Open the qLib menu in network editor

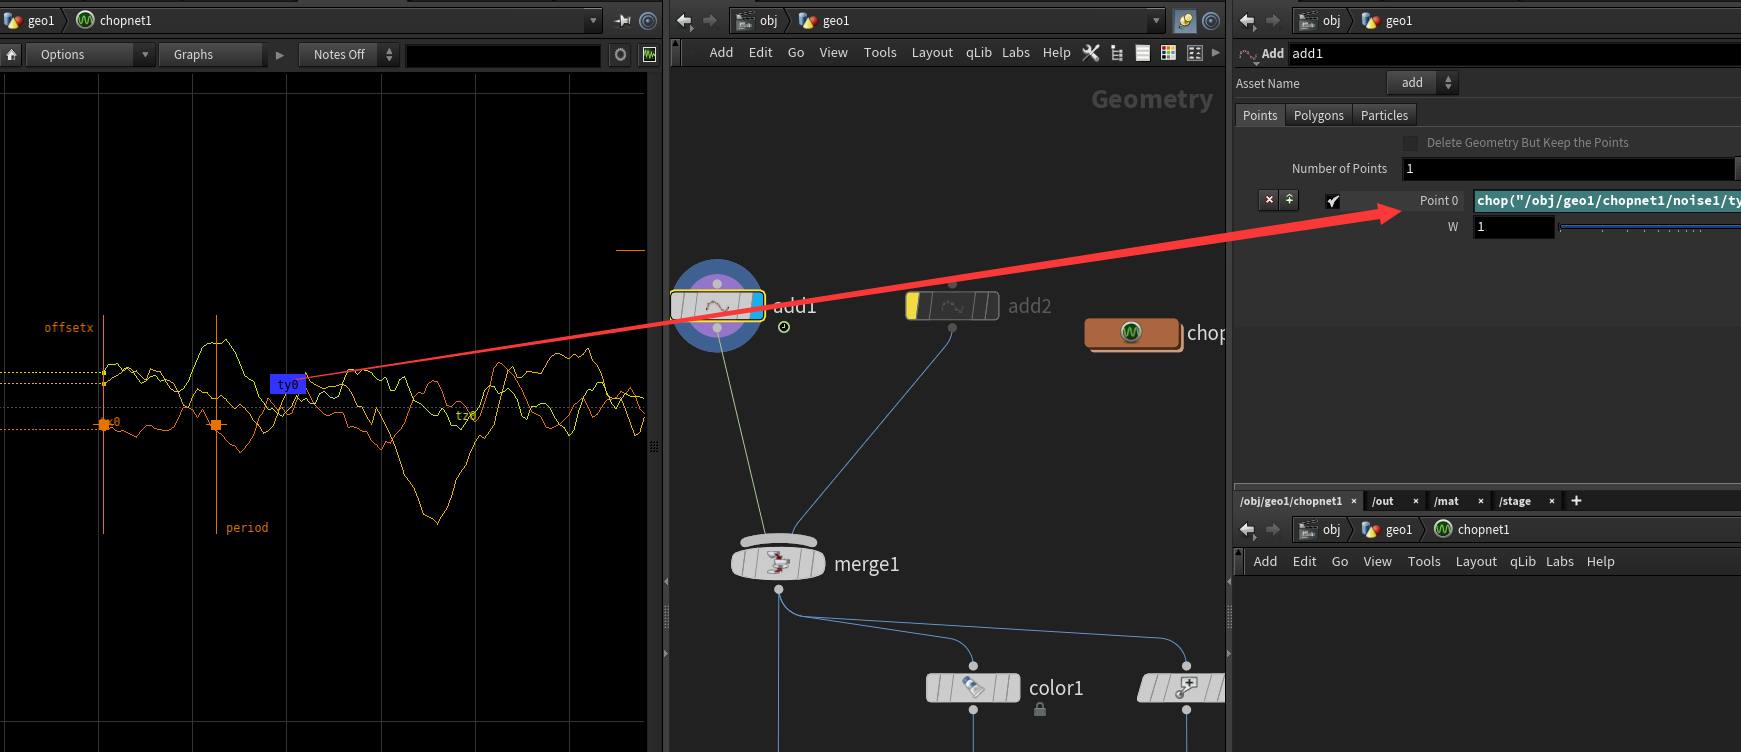coord(978,53)
